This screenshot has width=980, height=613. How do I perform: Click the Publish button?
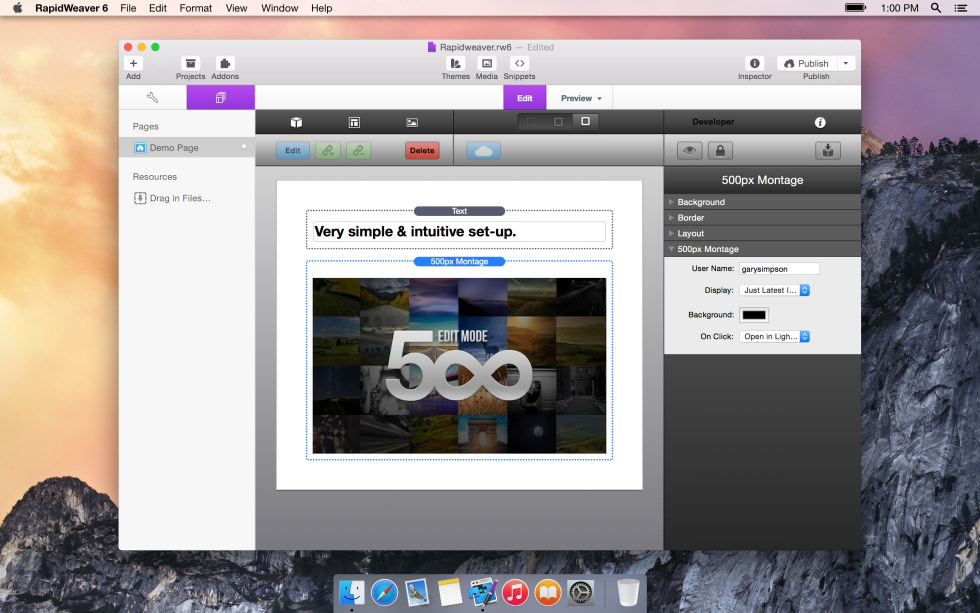point(807,64)
